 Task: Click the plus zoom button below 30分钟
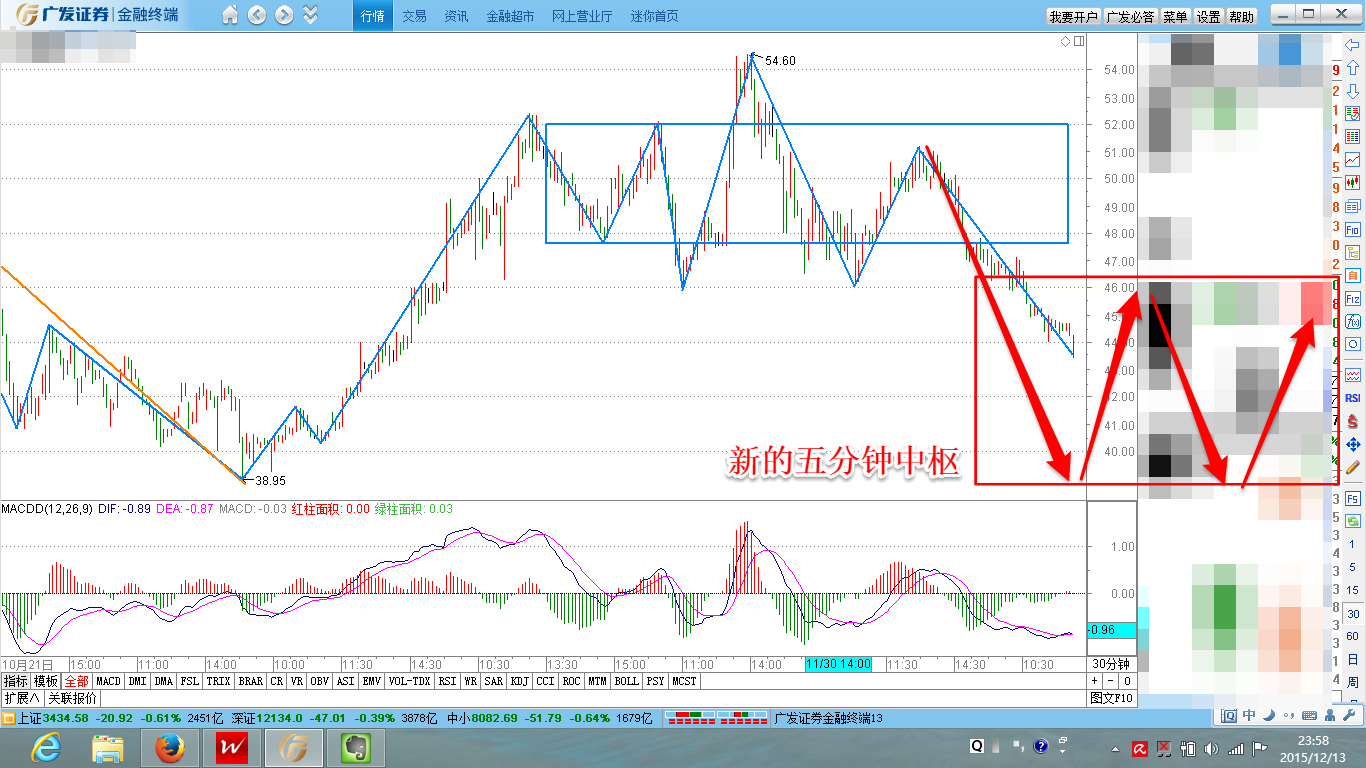coord(1094,681)
